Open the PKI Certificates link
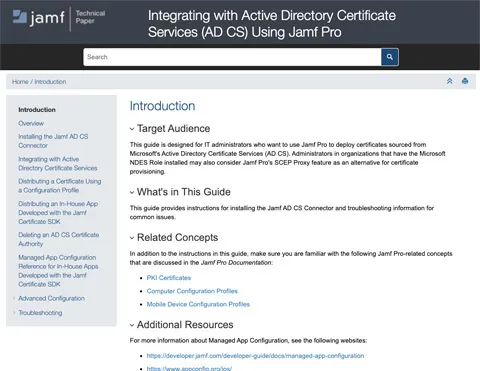The image size is (480, 371). [169, 278]
